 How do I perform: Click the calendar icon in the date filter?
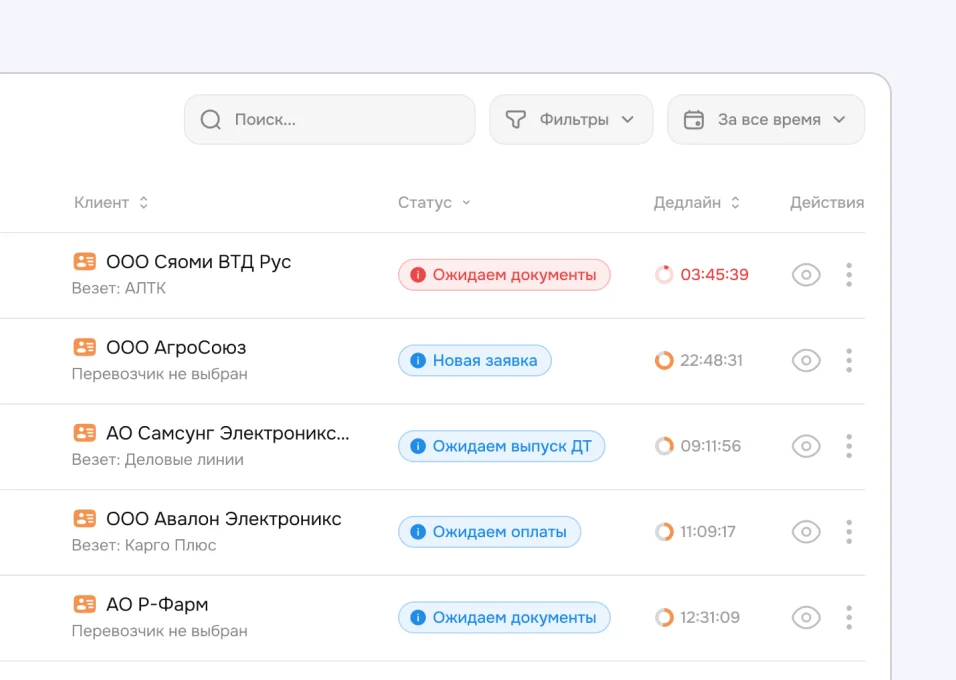(x=694, y=120)
